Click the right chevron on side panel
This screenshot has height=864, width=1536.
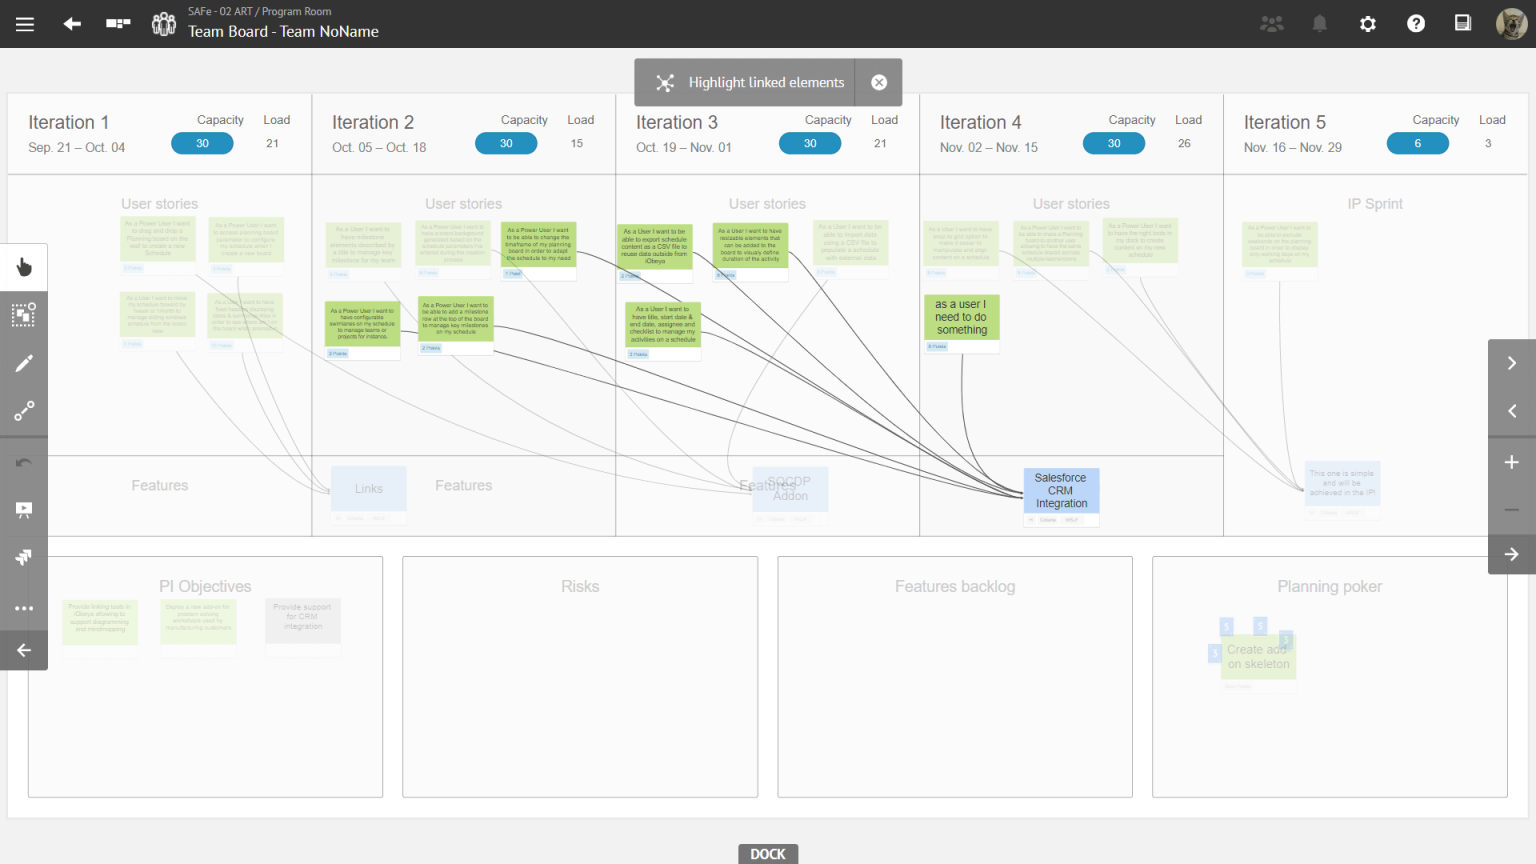tap(1512, 363)
